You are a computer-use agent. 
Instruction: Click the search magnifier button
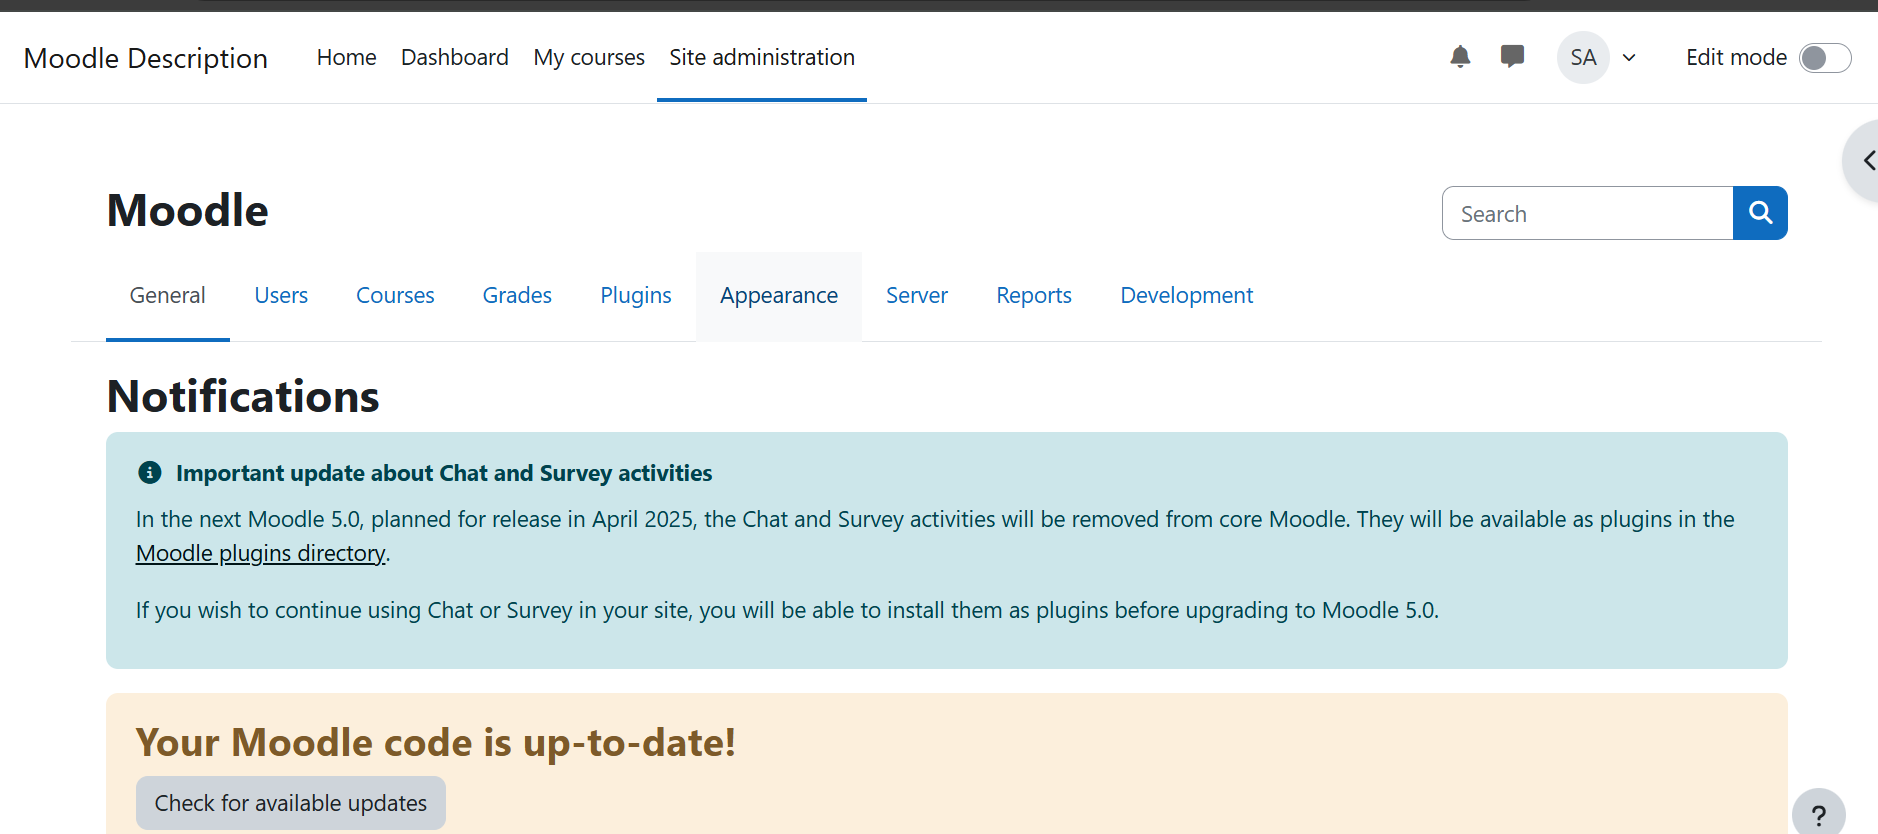coord(1760,213)
